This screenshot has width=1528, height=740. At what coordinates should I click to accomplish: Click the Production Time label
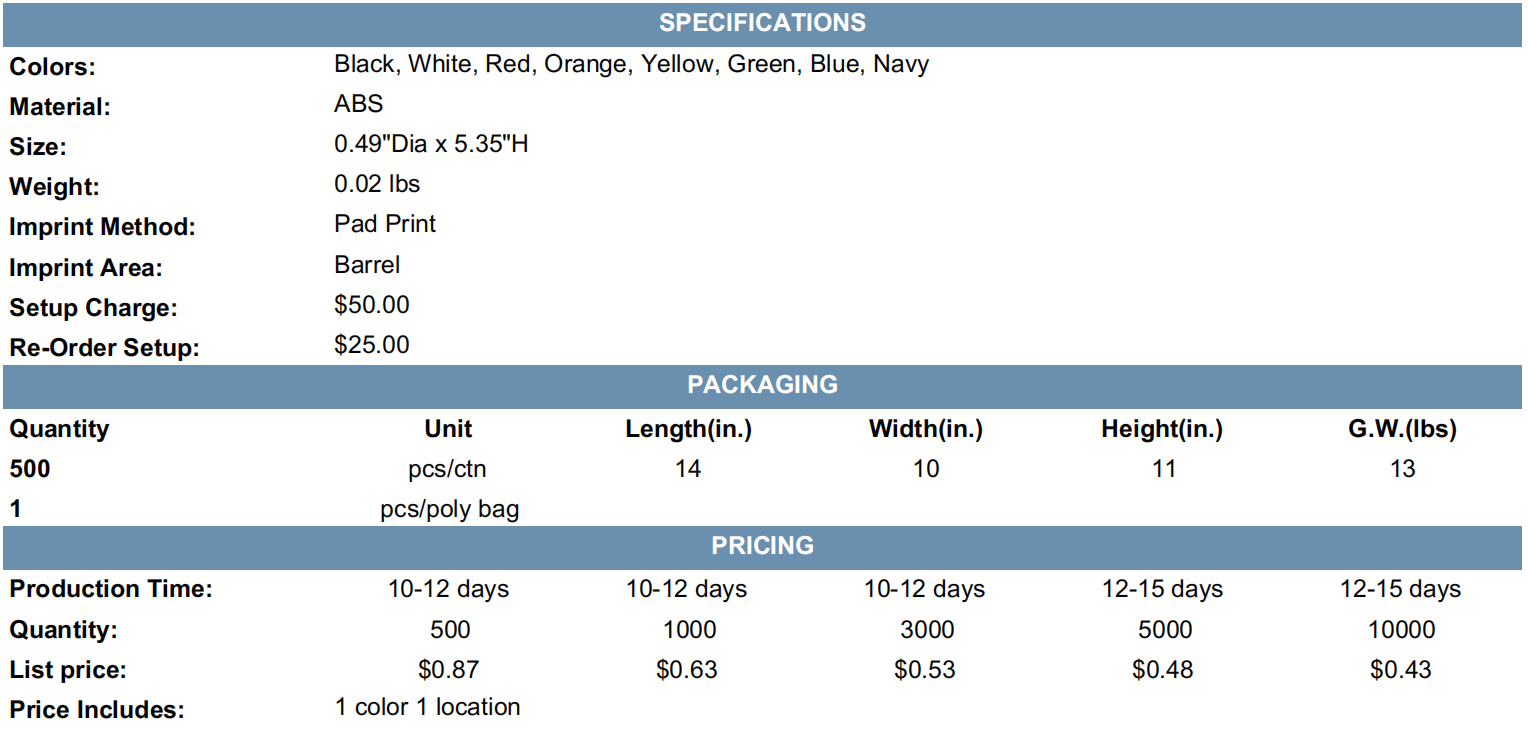tap(111, 589)
